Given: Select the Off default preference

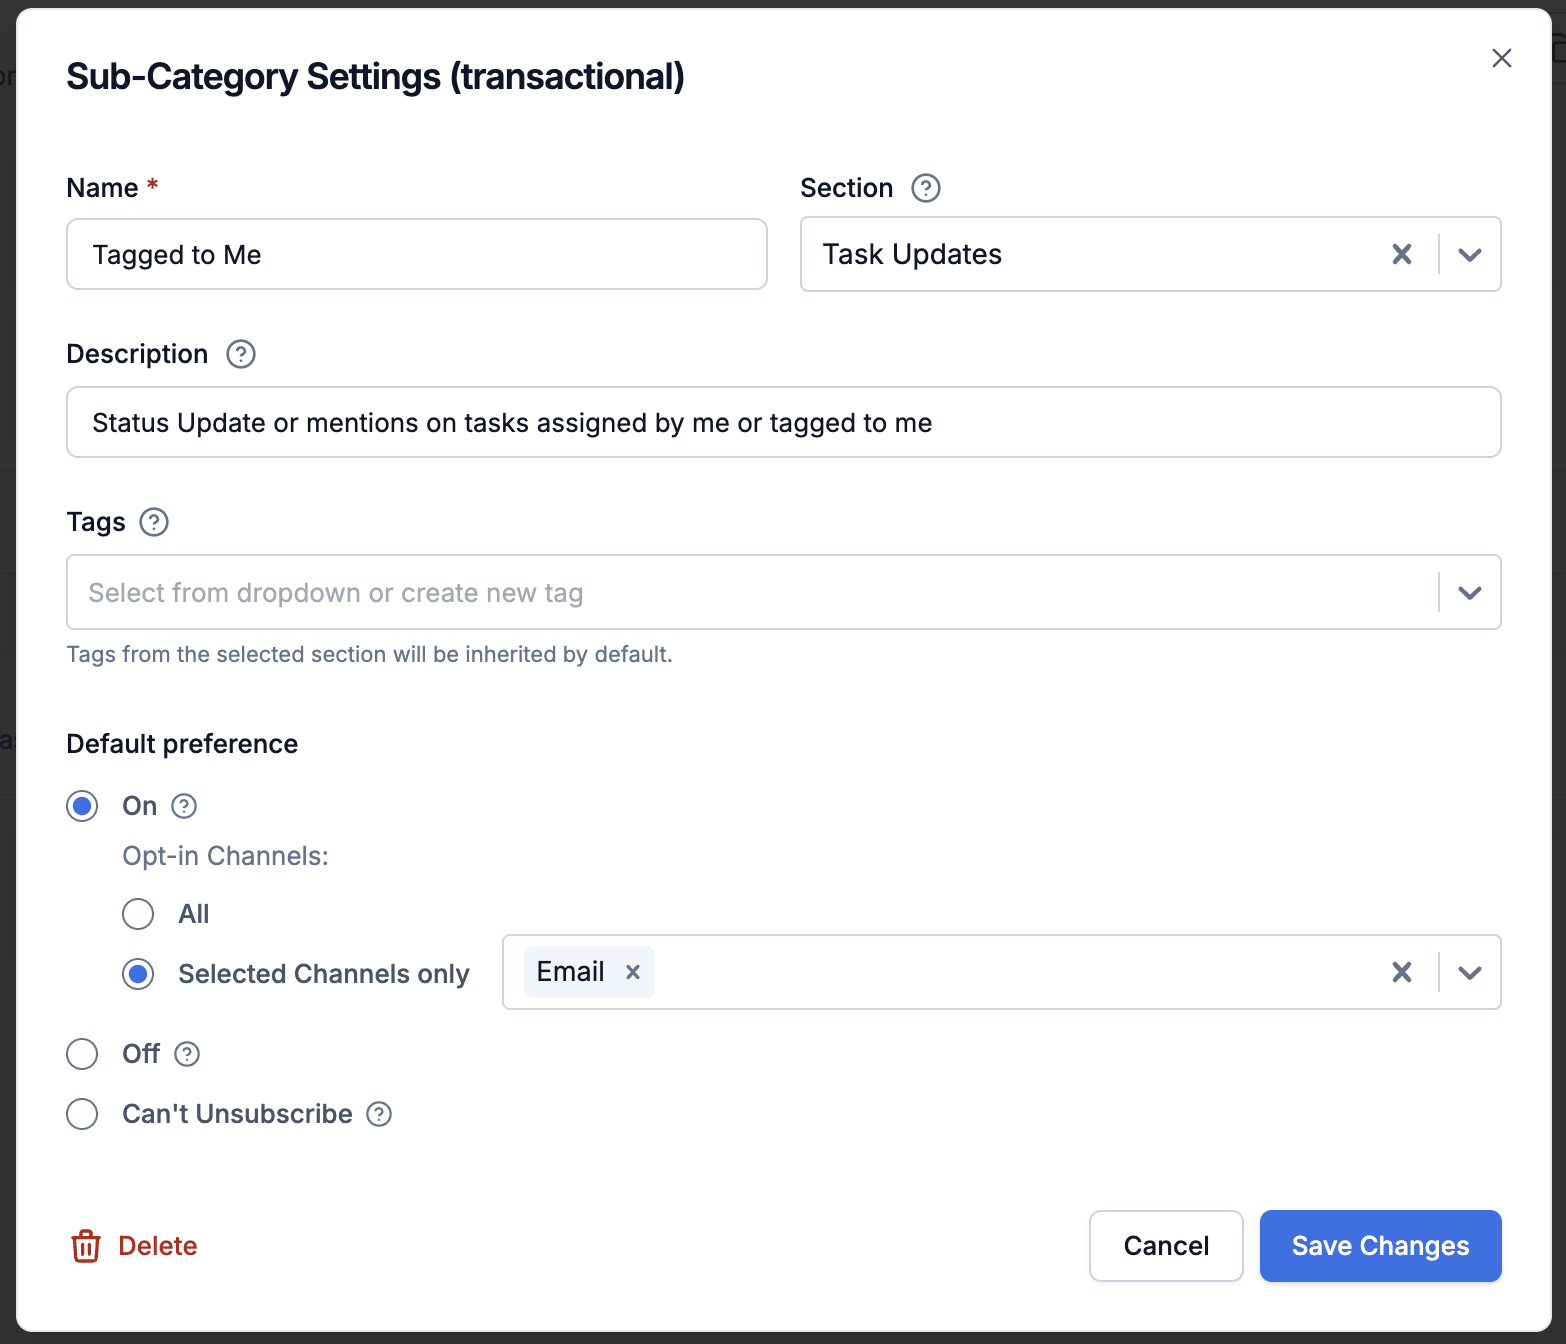Looking at the screenshot, I should pos(82,1054).
